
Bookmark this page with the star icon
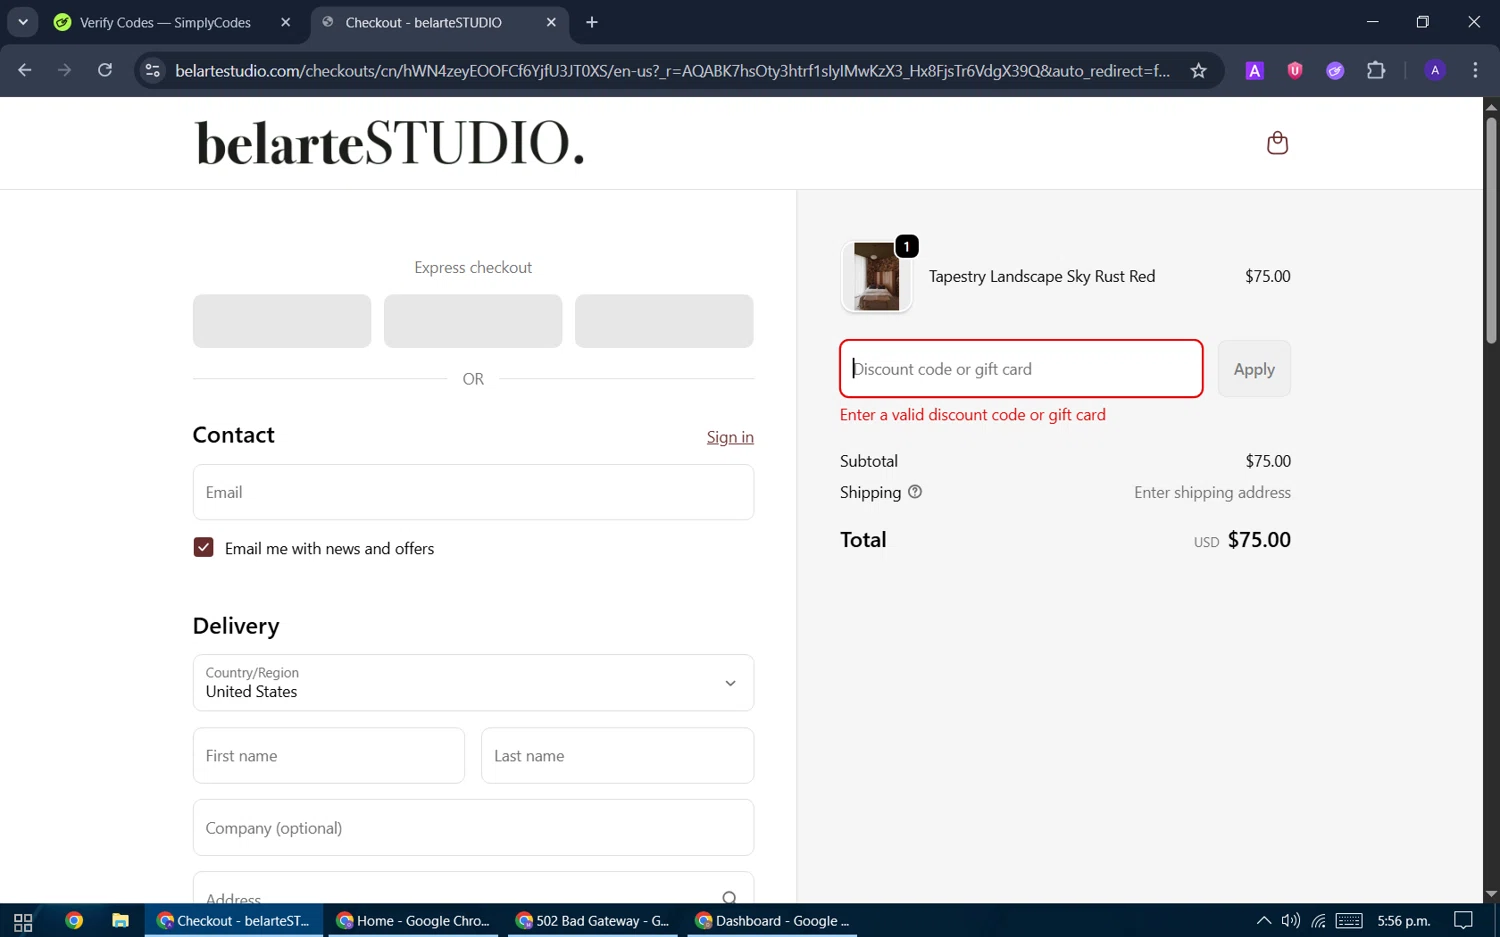(x=1198, y=70)
